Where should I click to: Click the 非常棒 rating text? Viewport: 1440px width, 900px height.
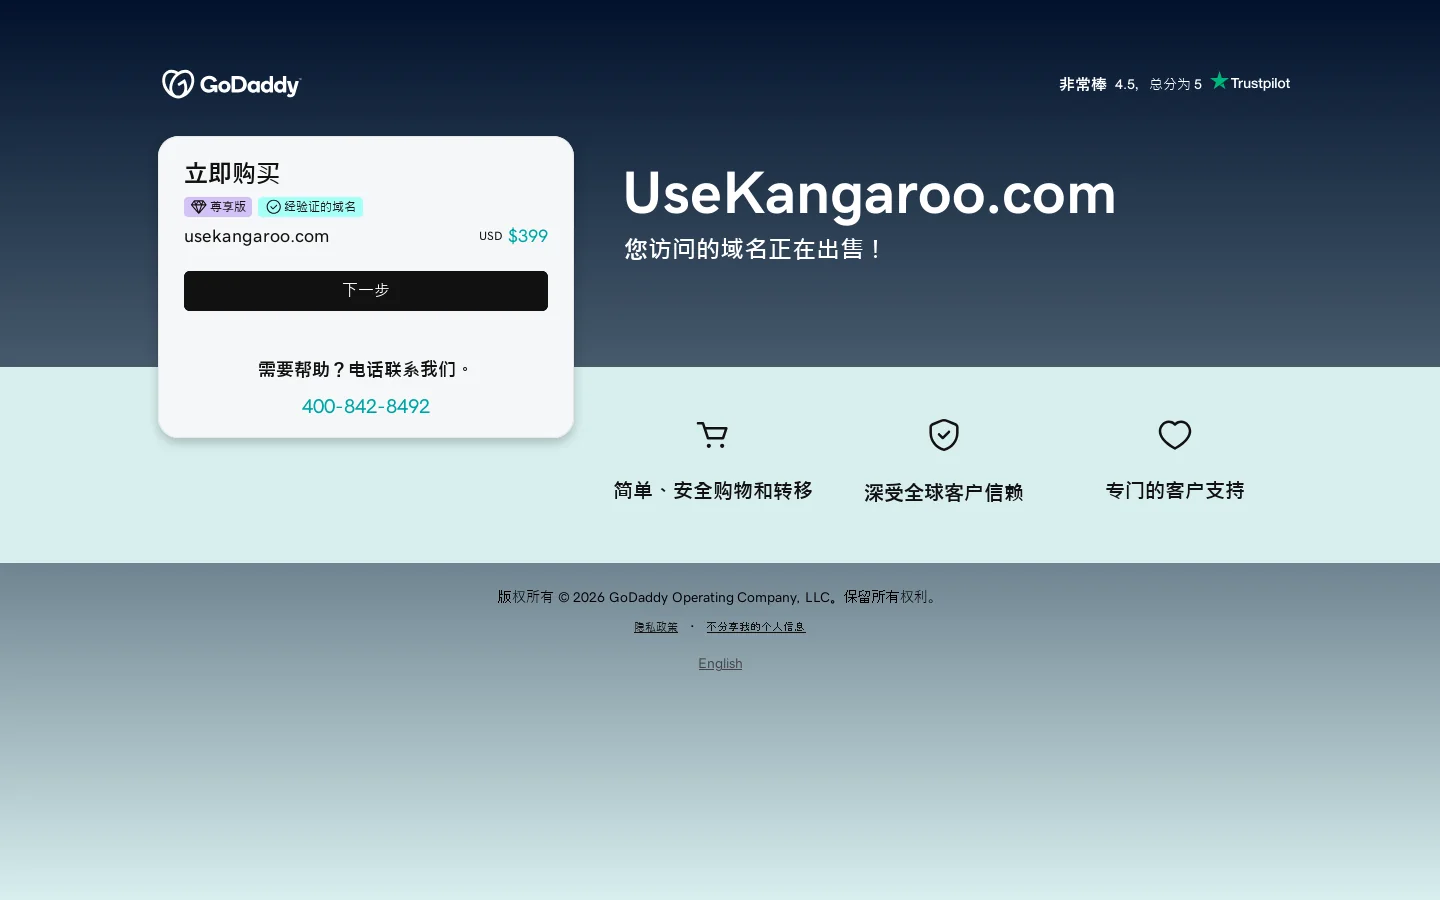tap(1083, 84)
